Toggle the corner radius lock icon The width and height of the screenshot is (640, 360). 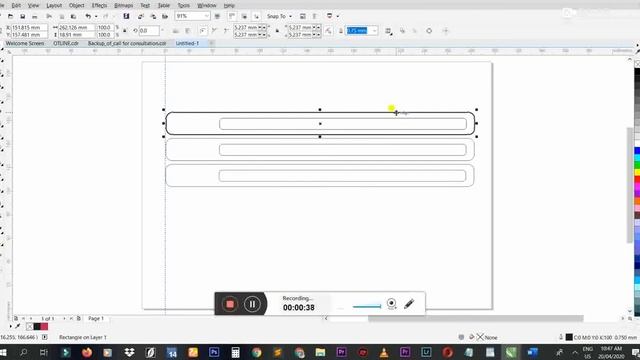pyautogui.click(x=277, y=31)
